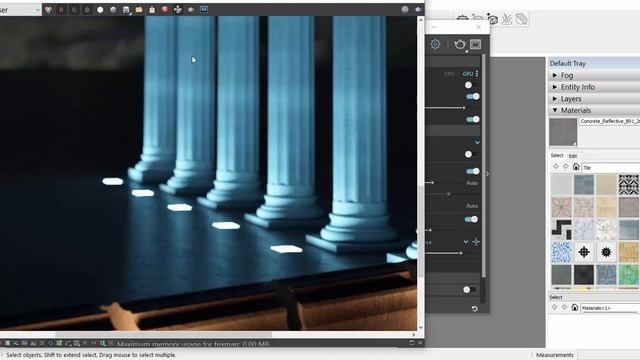This screenshot has width=640, height=360.
Task: View the green channel in frame buffer
Action: pos(74,9)
